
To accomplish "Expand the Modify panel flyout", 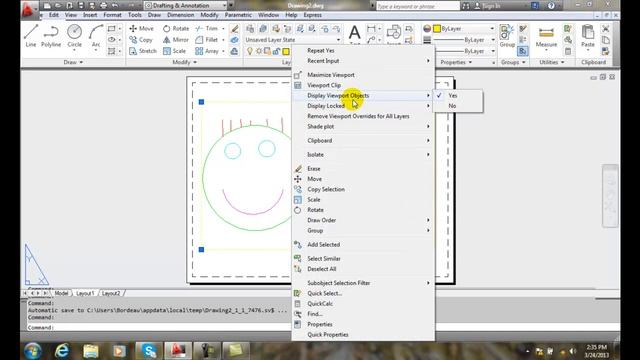I will pos(184,62).
